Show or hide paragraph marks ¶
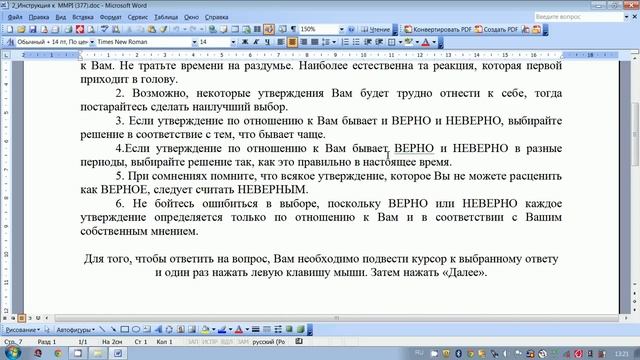 pos(293,29)
